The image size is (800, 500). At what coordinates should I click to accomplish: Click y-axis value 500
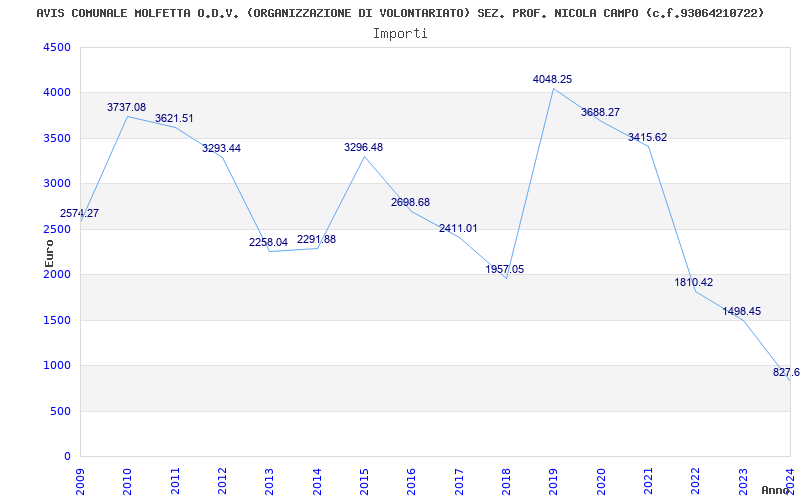coord(61,411)
